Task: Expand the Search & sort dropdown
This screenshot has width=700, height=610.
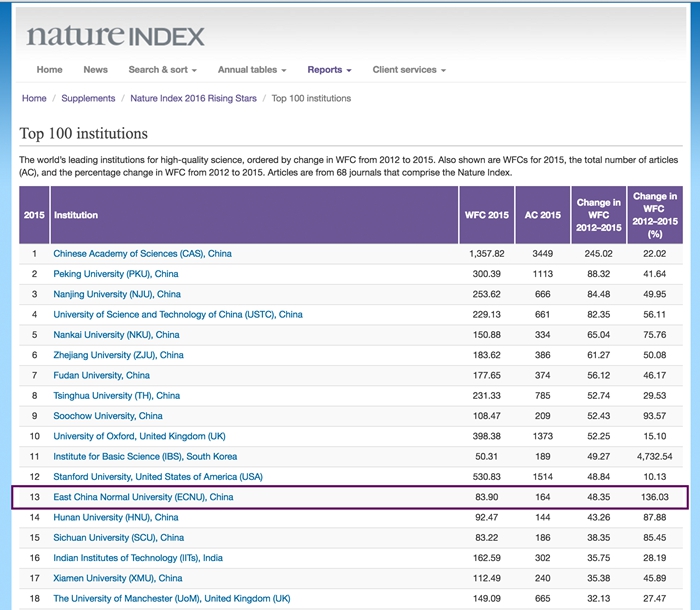Action: (162, 70)
